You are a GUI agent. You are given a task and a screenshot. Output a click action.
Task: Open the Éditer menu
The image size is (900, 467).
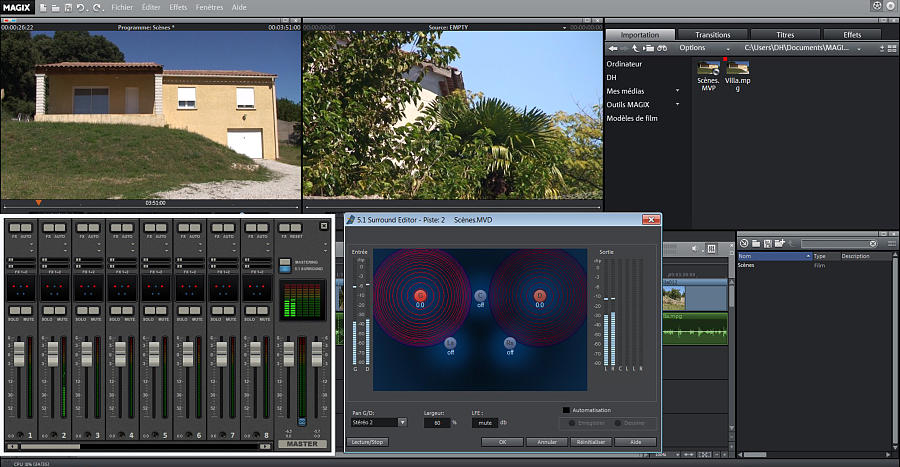(151, 7)
